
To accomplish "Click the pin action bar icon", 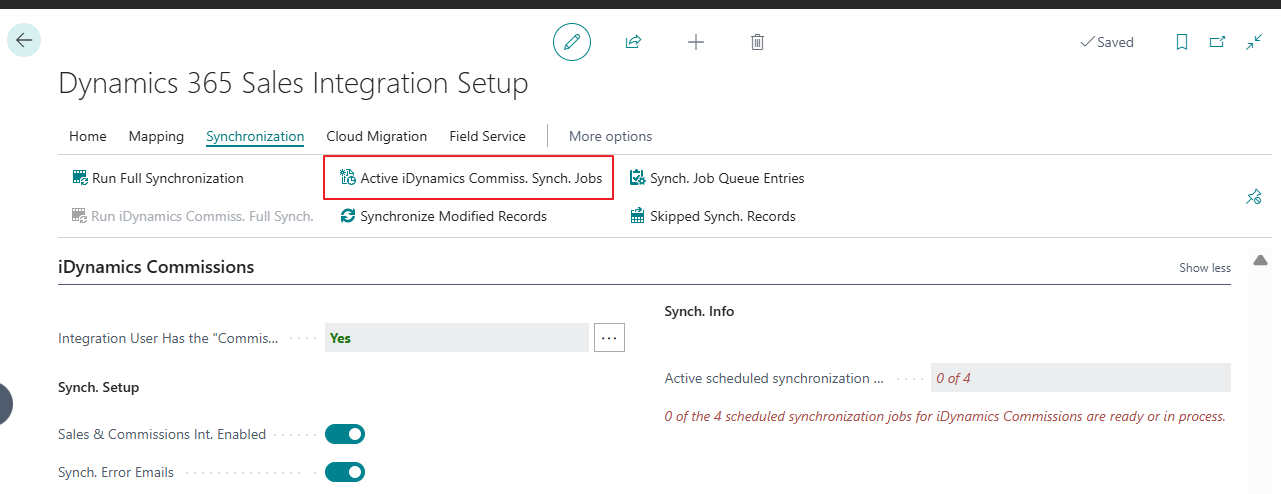I will point(1253,197).
